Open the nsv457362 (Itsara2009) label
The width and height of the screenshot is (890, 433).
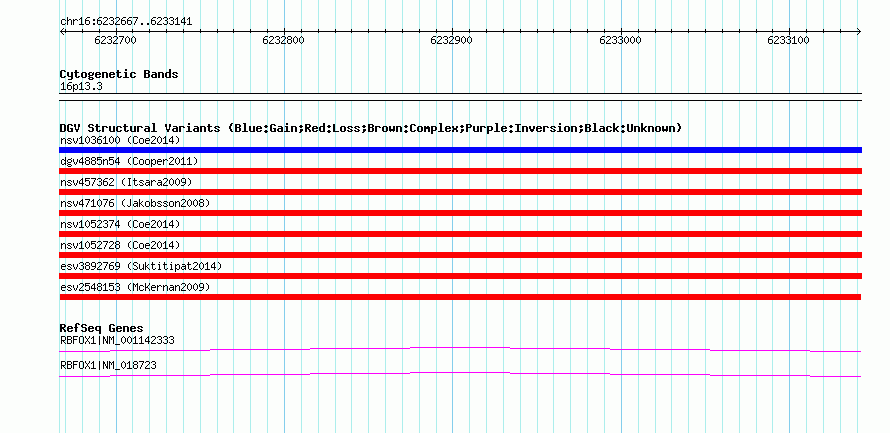[126, 182]
